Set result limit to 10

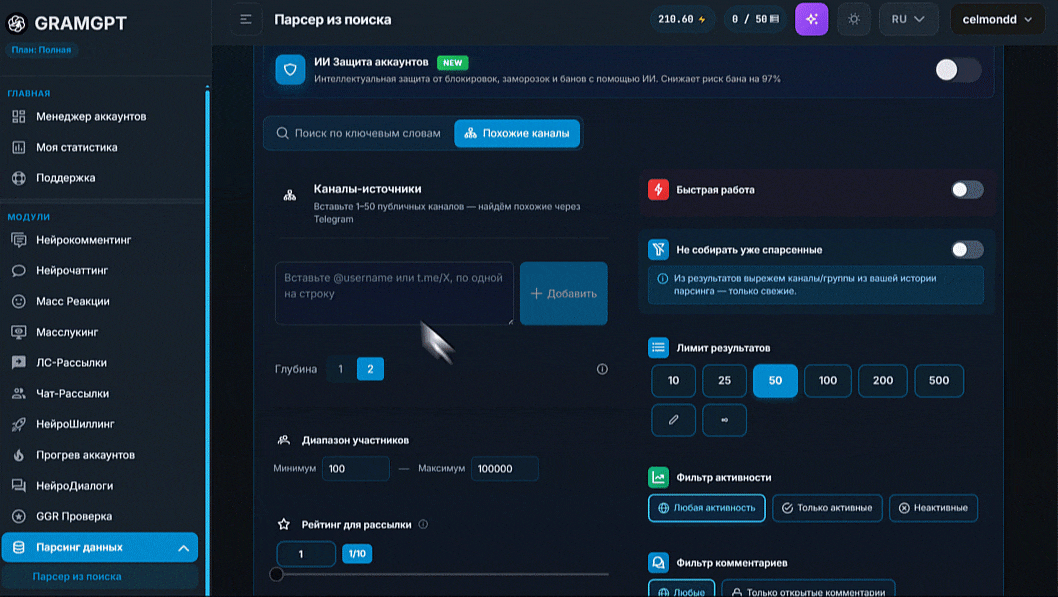673,380
